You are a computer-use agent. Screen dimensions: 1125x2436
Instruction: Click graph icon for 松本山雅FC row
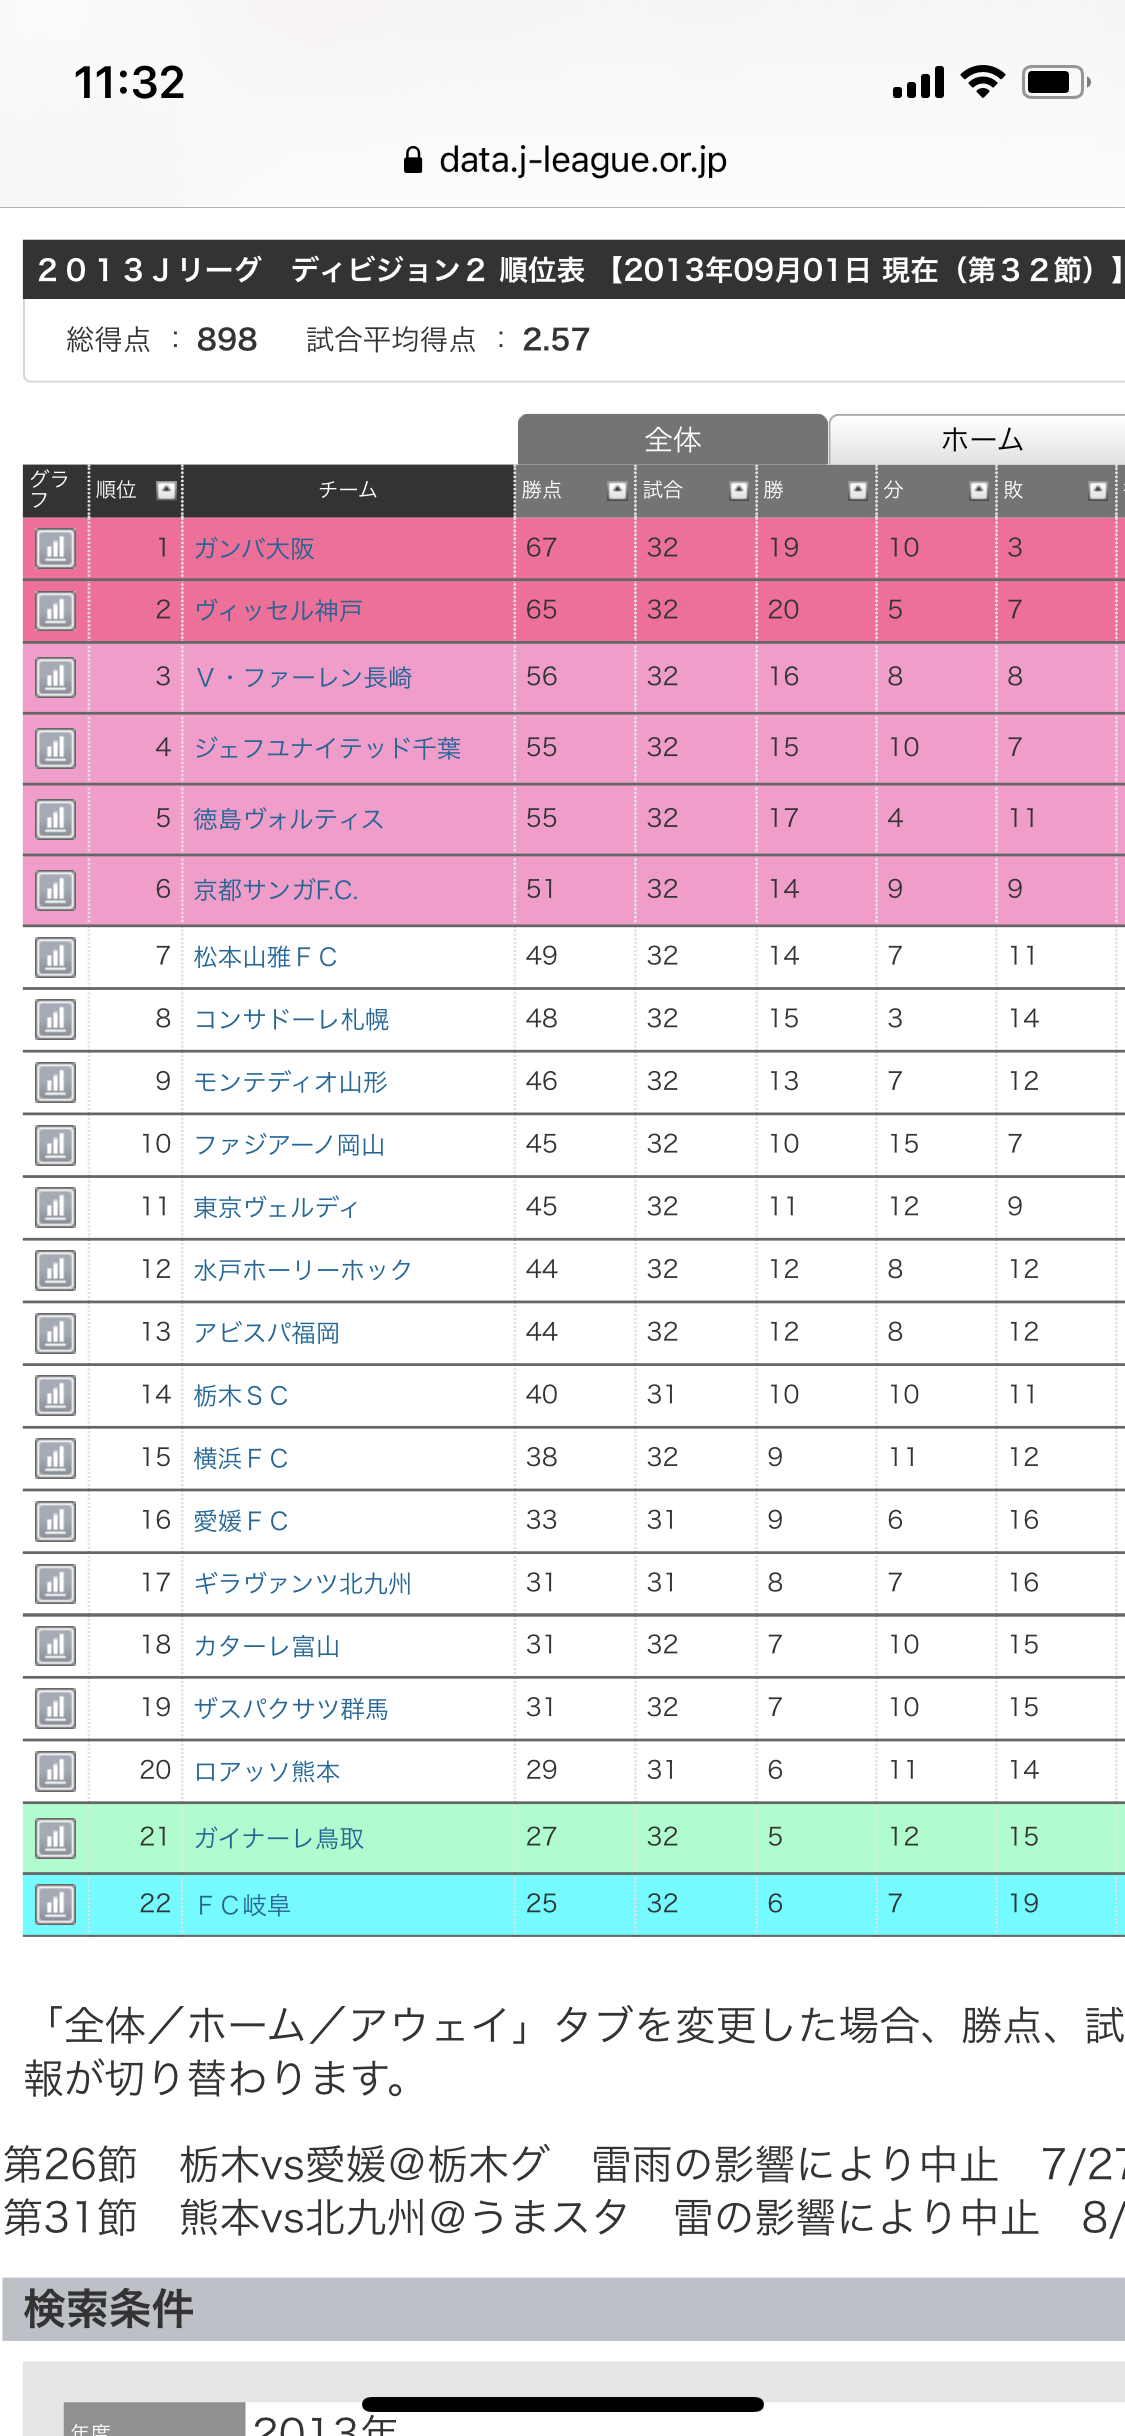pos(55,957)
